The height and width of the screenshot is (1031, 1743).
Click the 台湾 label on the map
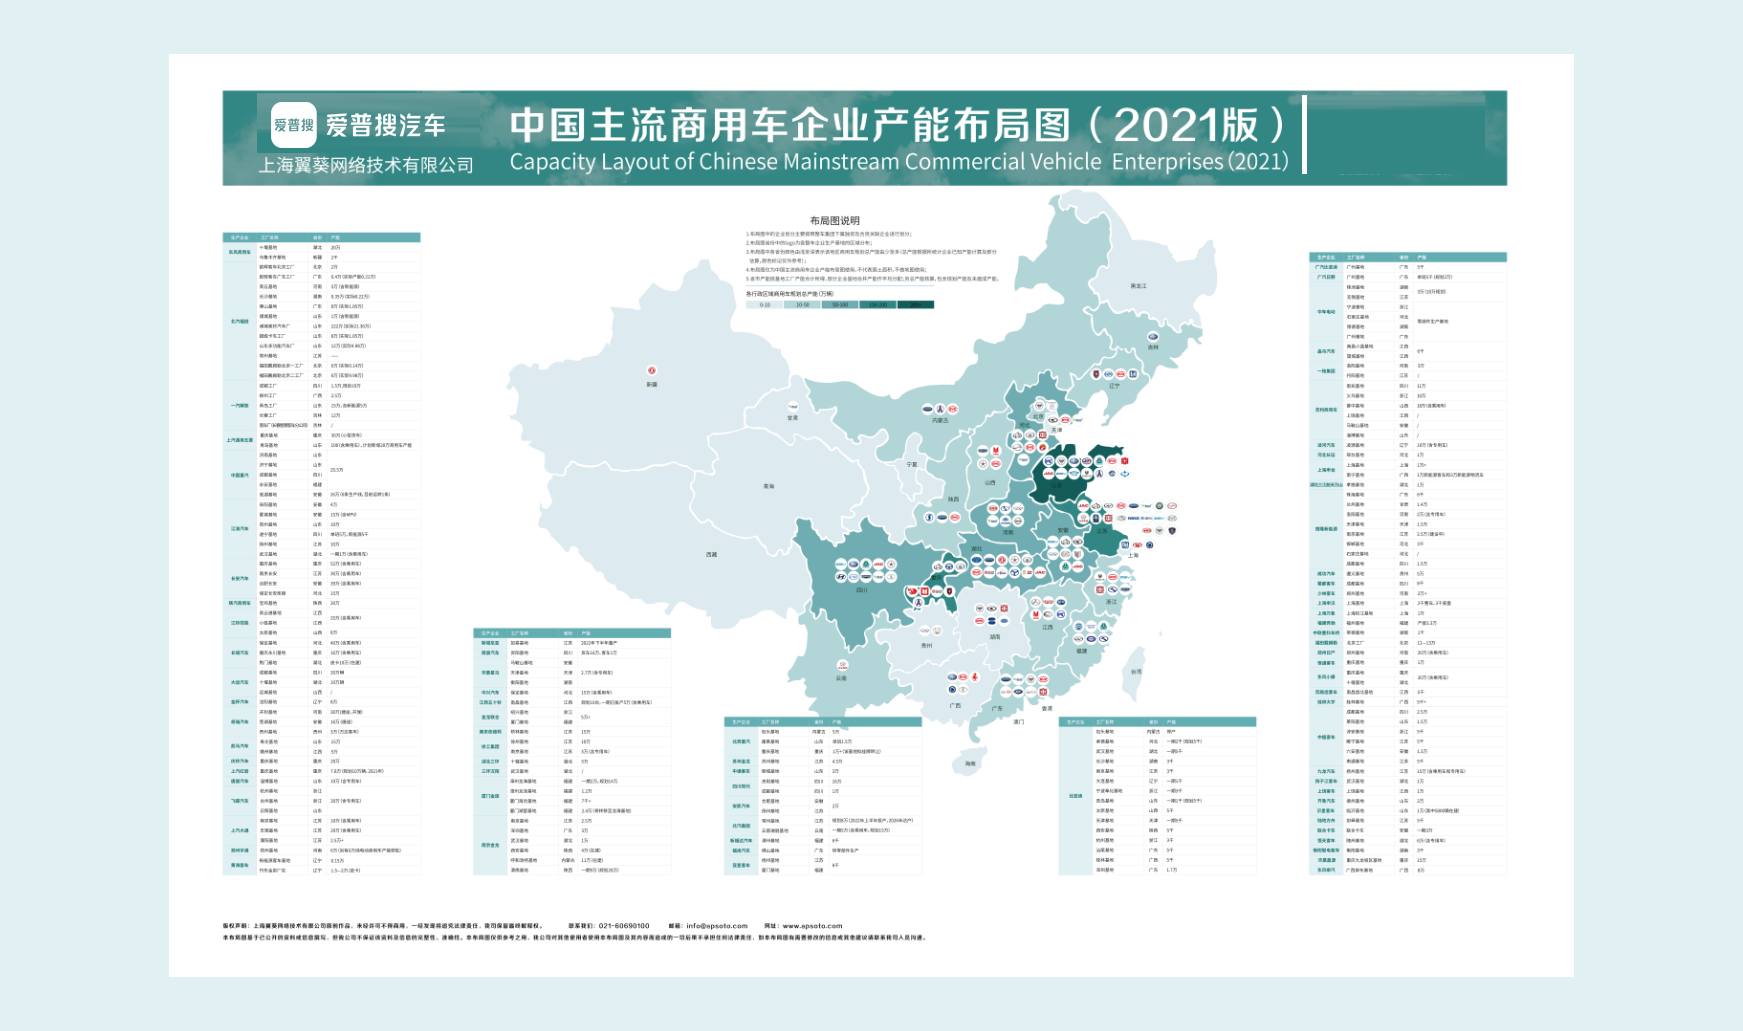(x=1136, y=672)
